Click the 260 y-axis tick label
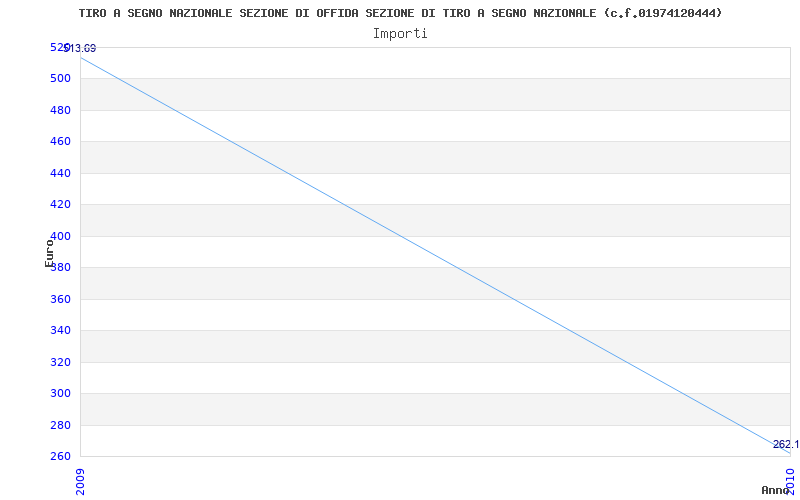Screen dimensions: 800x500 tap(59, 457)
